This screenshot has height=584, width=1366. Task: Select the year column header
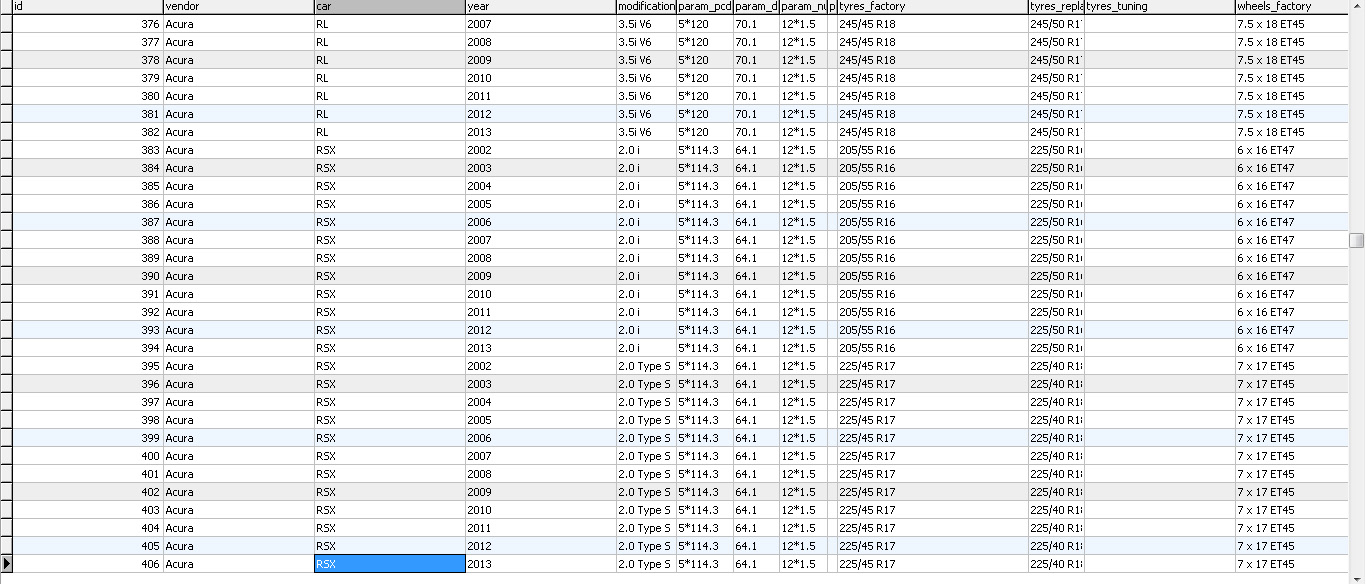tap(540, 7)
